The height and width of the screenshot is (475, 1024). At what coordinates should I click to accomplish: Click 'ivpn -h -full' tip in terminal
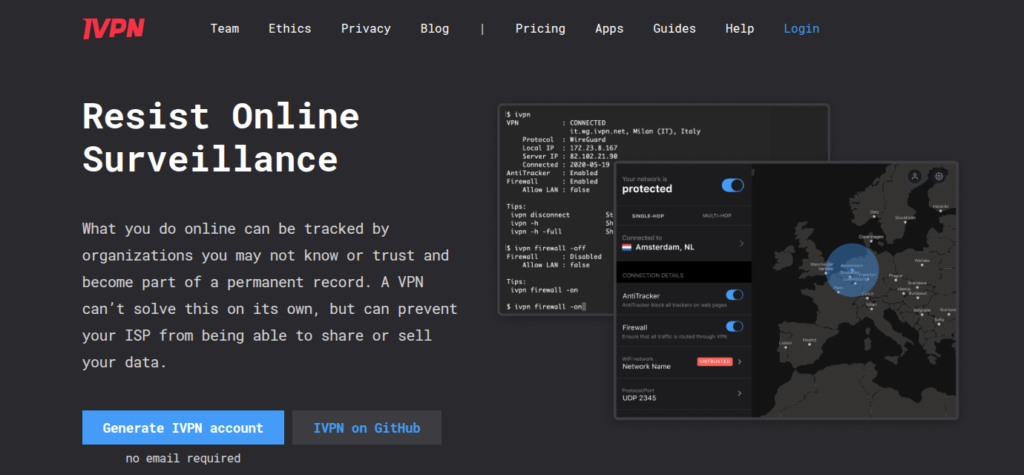(x=536, y=231)
